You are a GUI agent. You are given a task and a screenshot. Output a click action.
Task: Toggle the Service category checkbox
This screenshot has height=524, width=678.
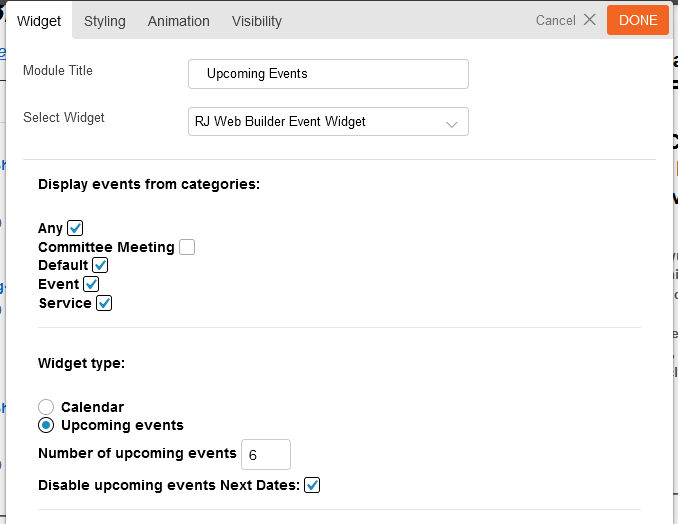[104, 303]
